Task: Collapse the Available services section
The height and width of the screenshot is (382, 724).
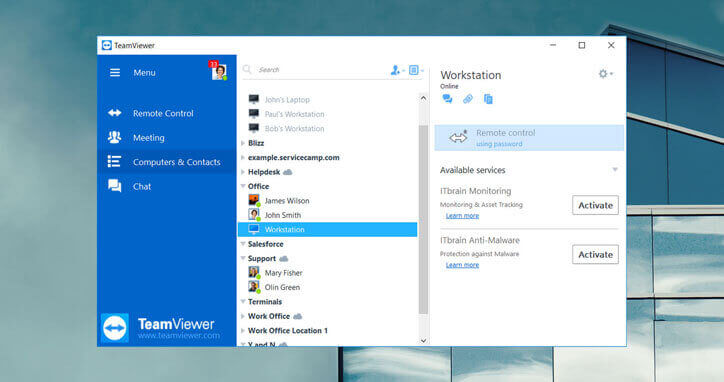Action: pos(615,170)
